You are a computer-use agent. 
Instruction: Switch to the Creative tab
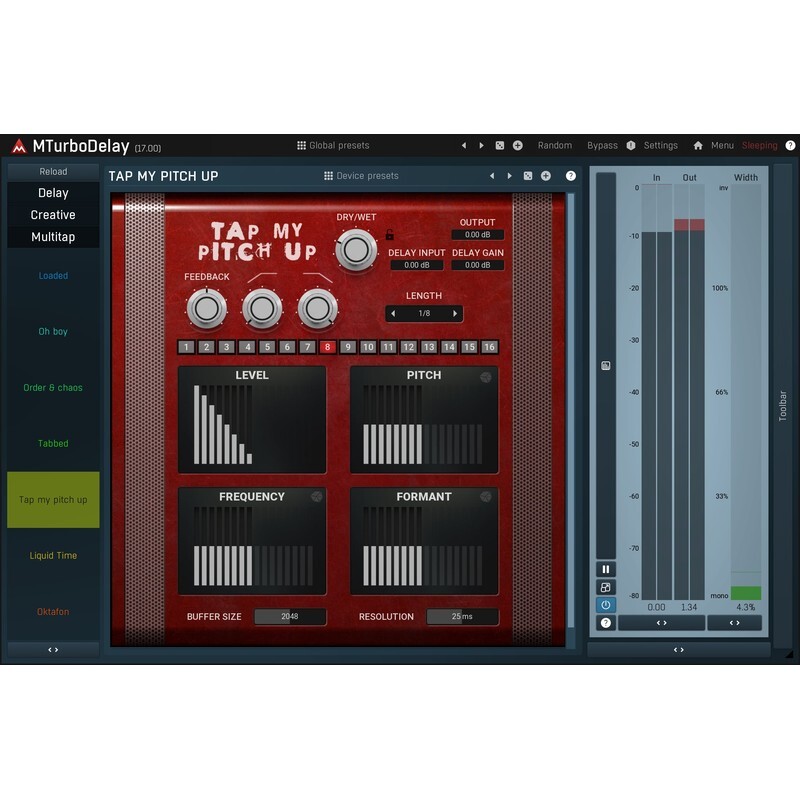click(53, 213)
